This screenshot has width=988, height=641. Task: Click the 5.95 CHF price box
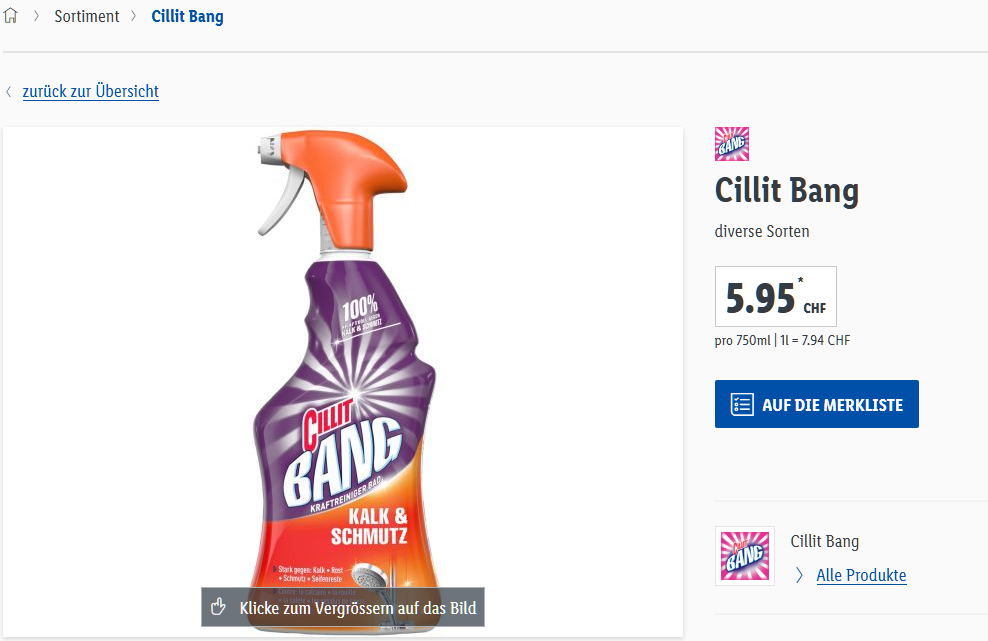coord(775,297)
